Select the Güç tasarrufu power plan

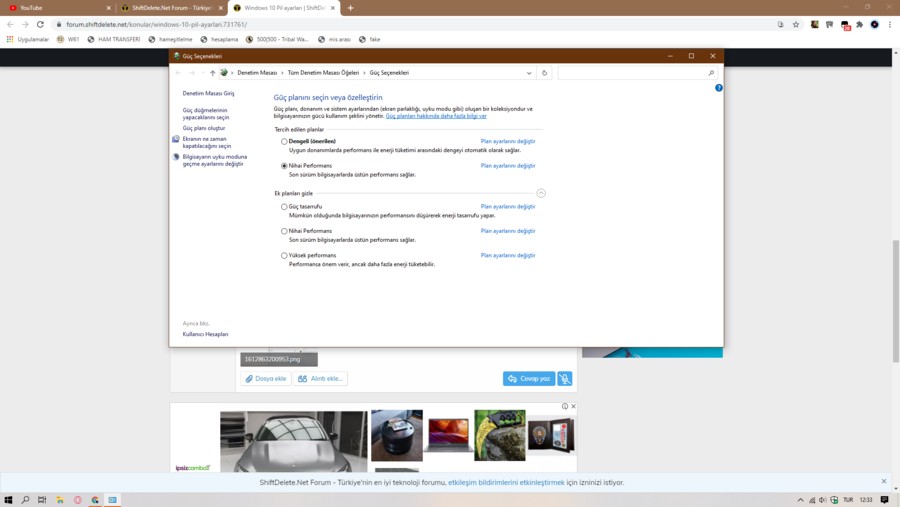tap(284, 207)
